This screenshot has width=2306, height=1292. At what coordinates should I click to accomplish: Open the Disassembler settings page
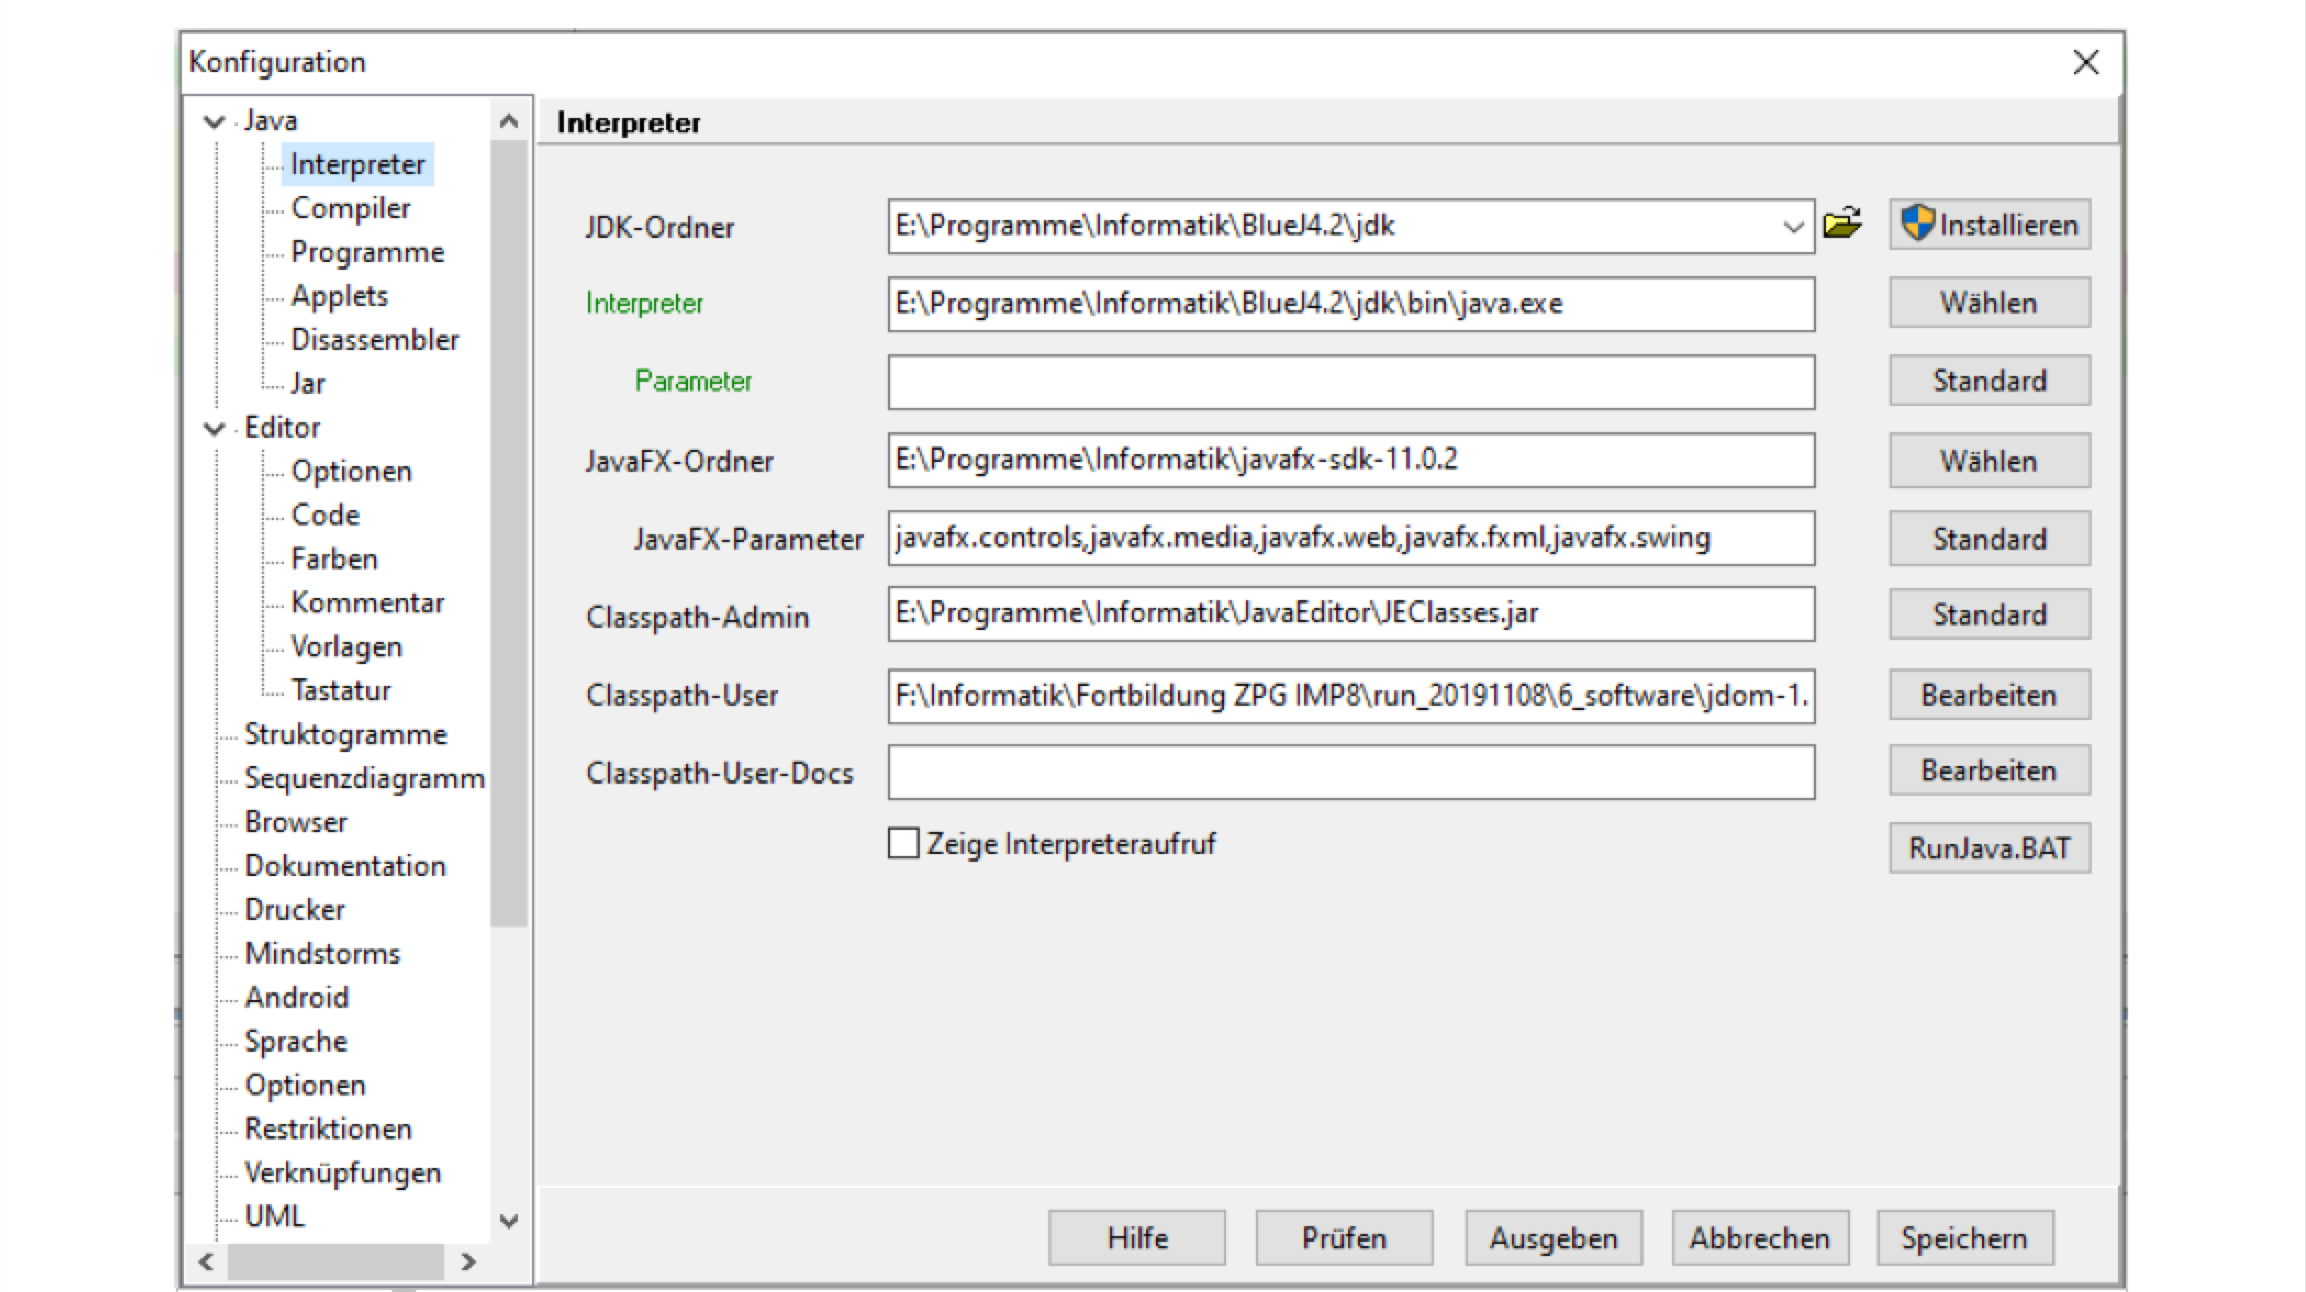374,340
